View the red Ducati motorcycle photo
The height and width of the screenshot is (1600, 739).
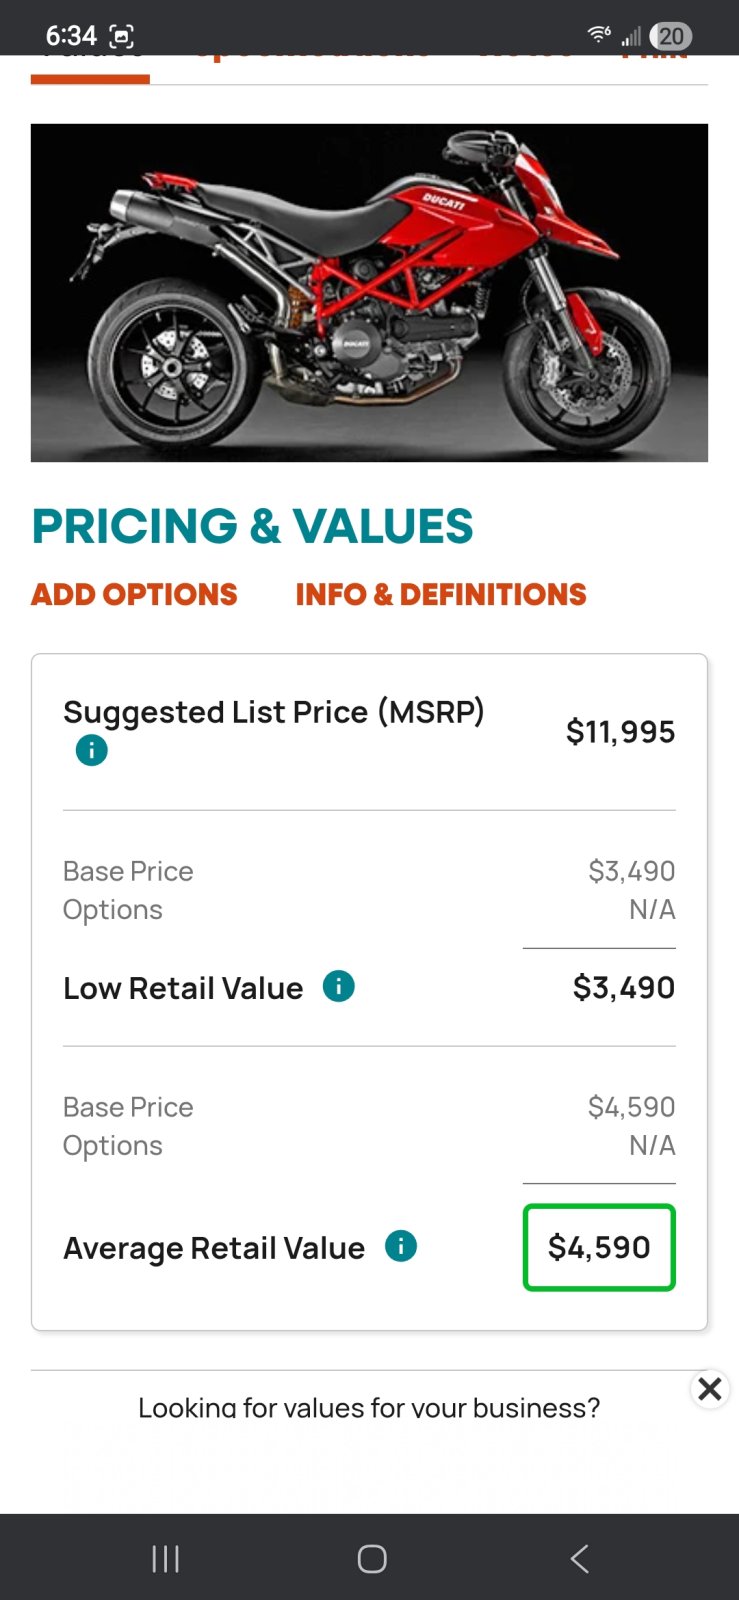(369, 293)
